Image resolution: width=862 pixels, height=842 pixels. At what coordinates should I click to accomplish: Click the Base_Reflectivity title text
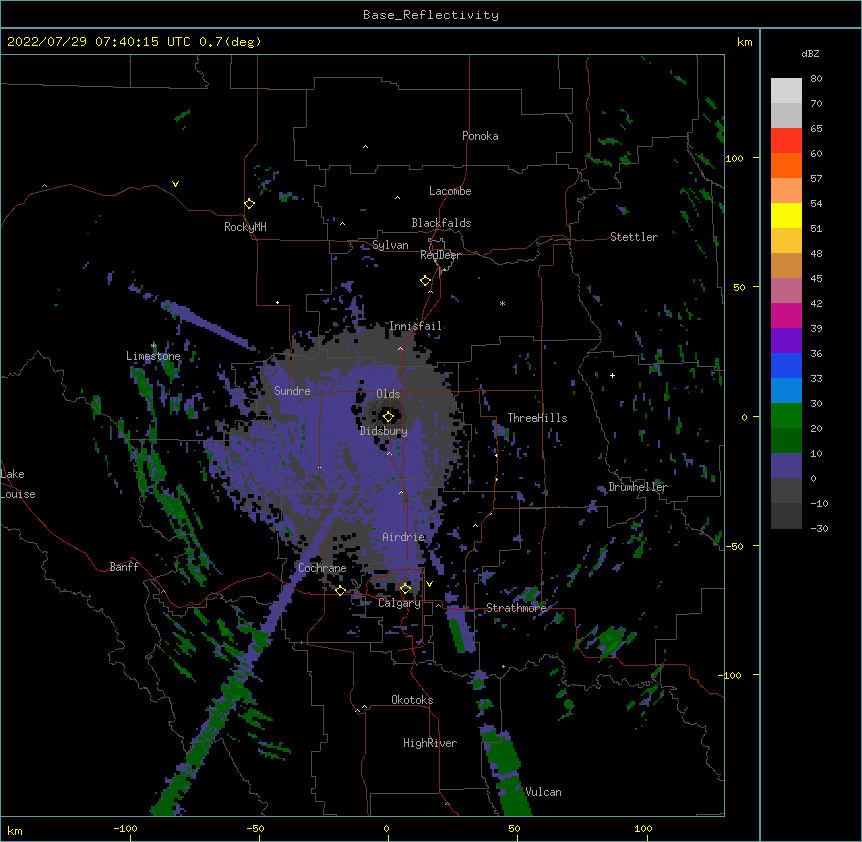coord(431,15)
